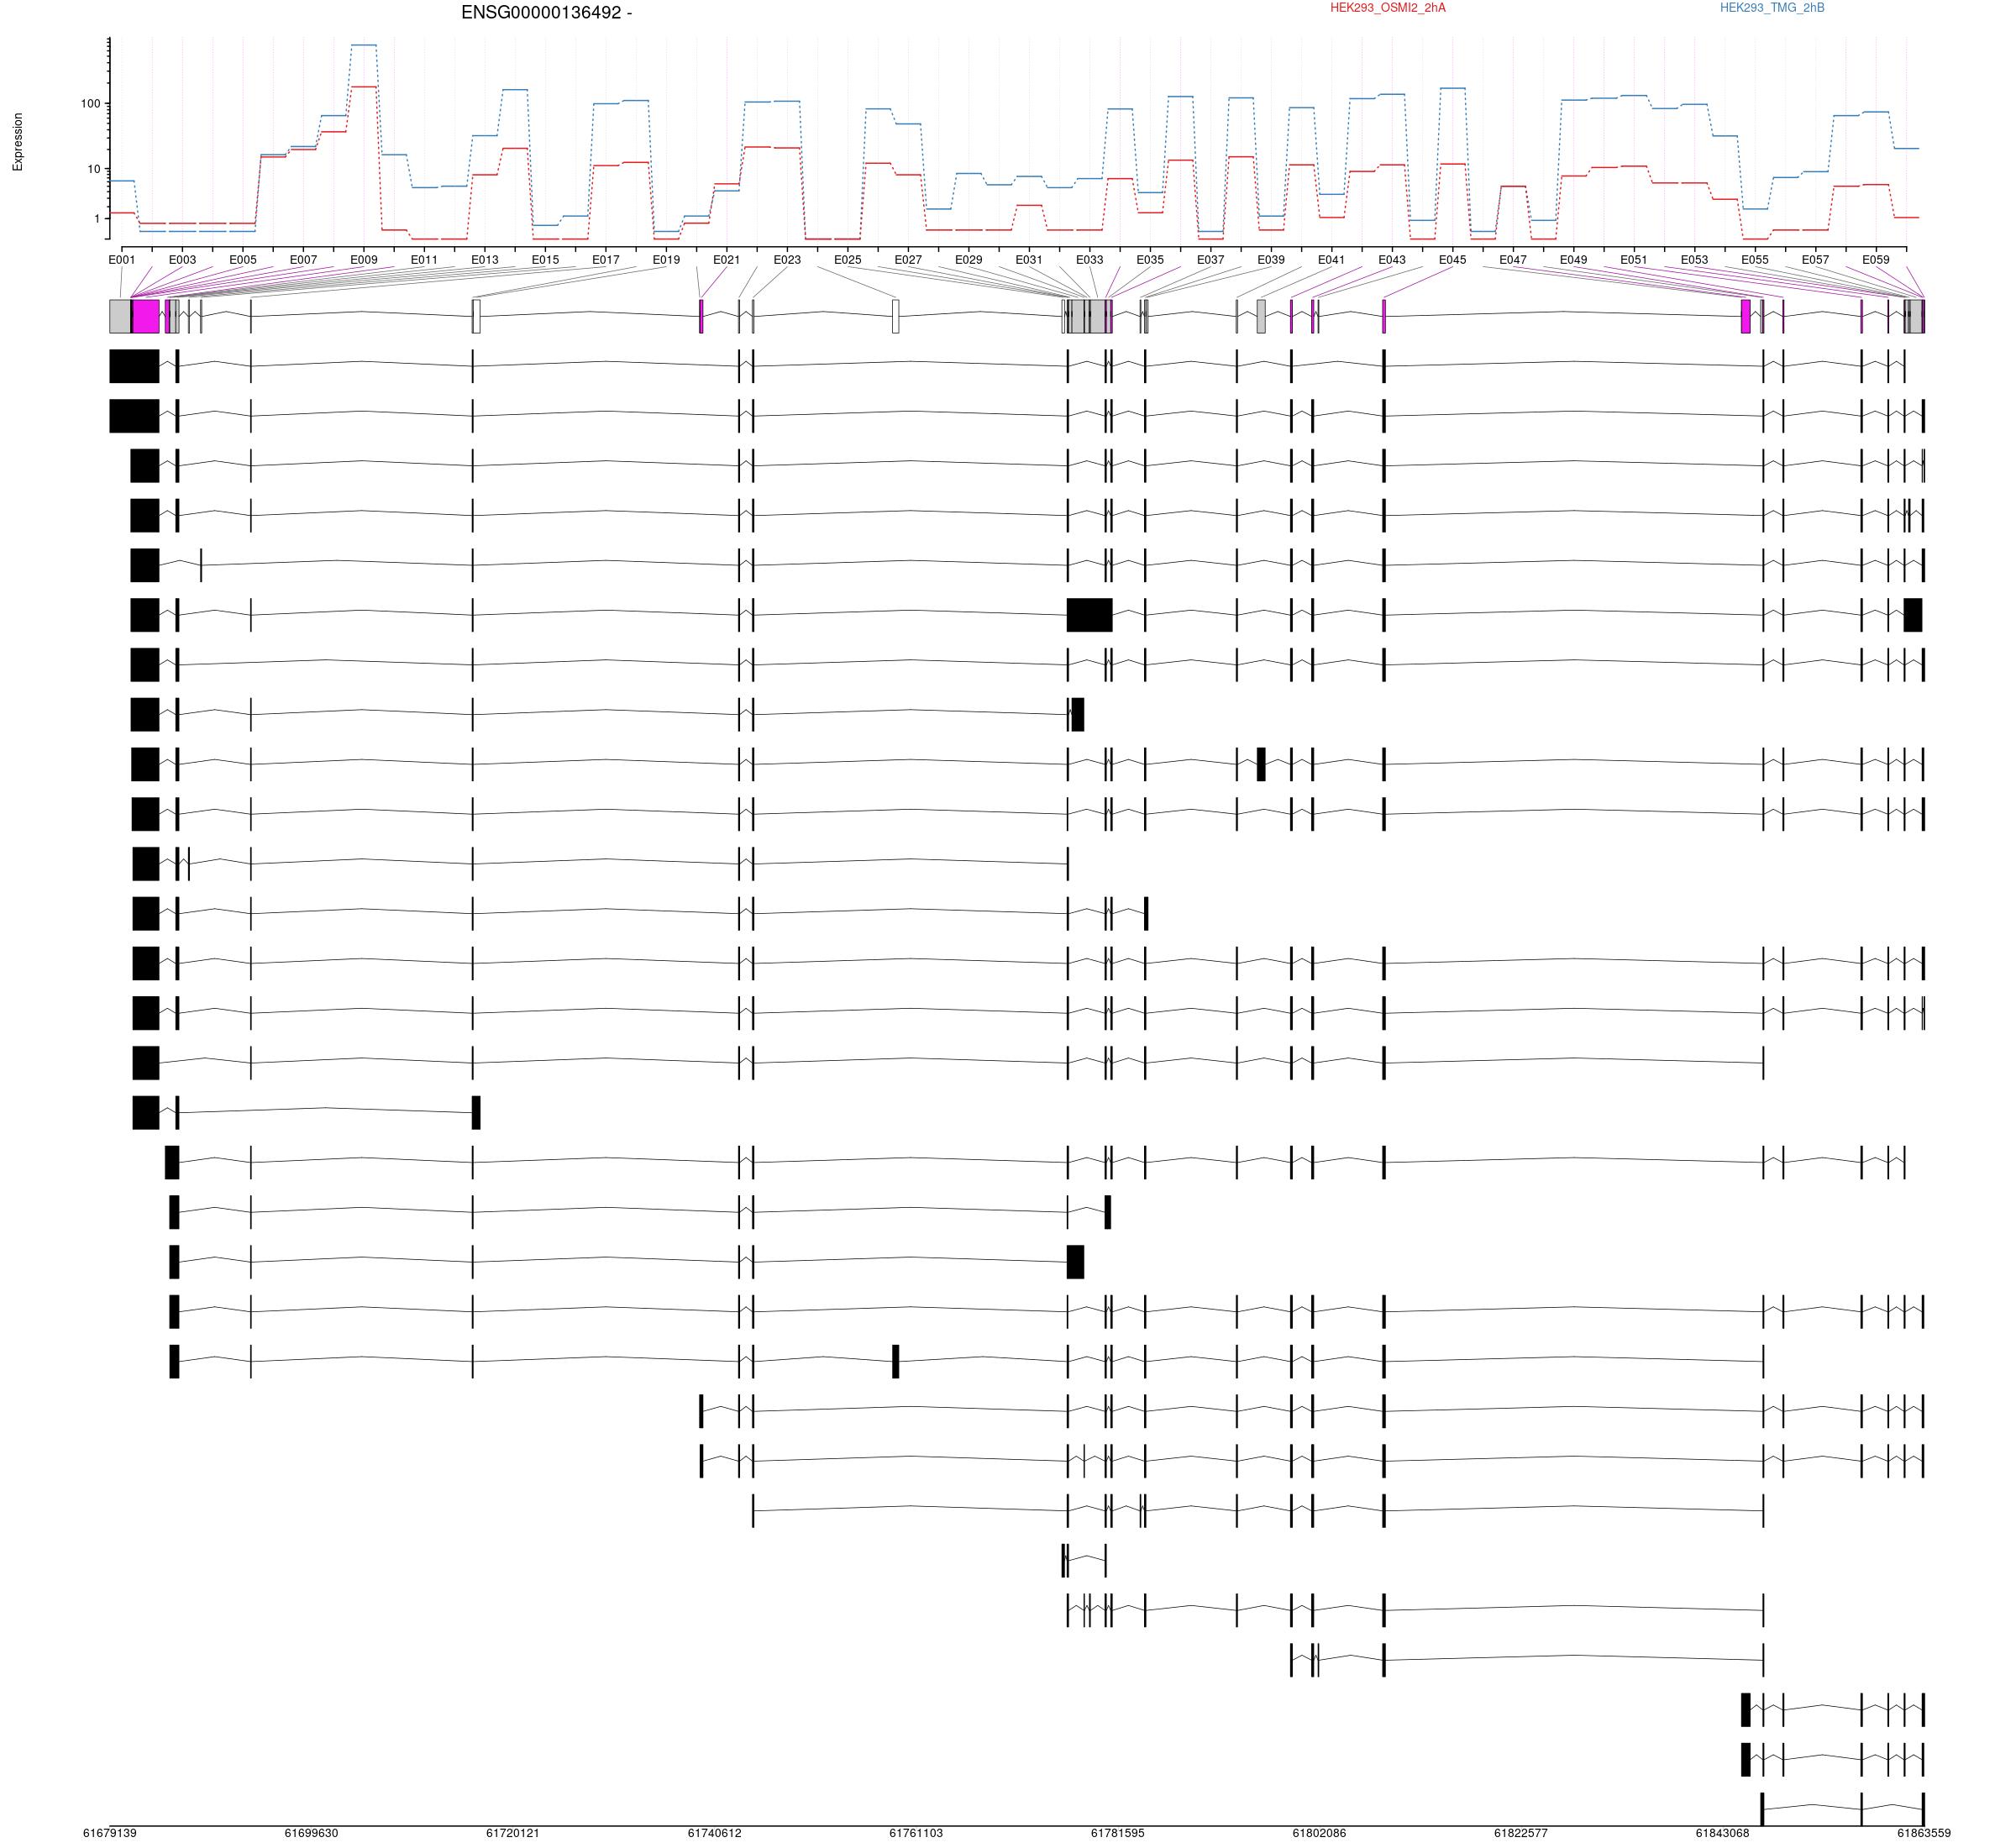Click genomic coordinate 61843068
Image resolution: width=2016 pixels, height=1848 pixels.
point(1722,1833)
